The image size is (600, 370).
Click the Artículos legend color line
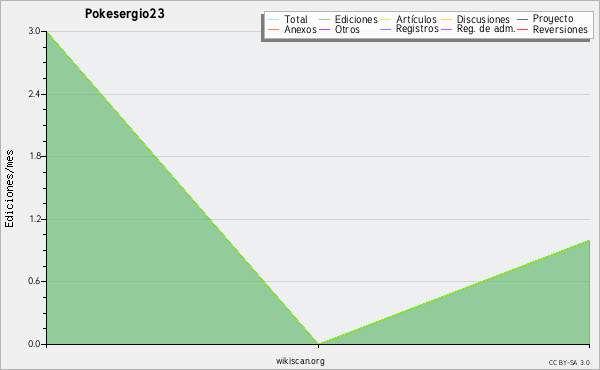point(385,20)
